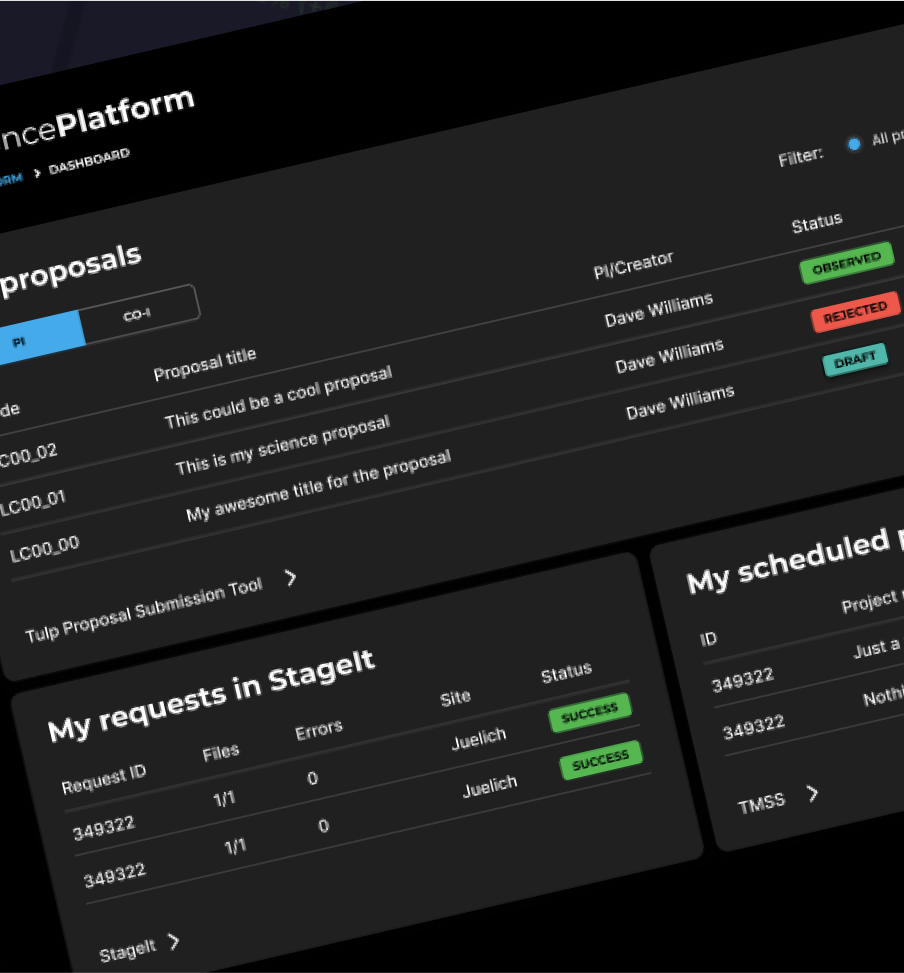Viewport: 904px width, 973px height.
Task: Select the All proposals filter radio button
Action: coord(853,144)
